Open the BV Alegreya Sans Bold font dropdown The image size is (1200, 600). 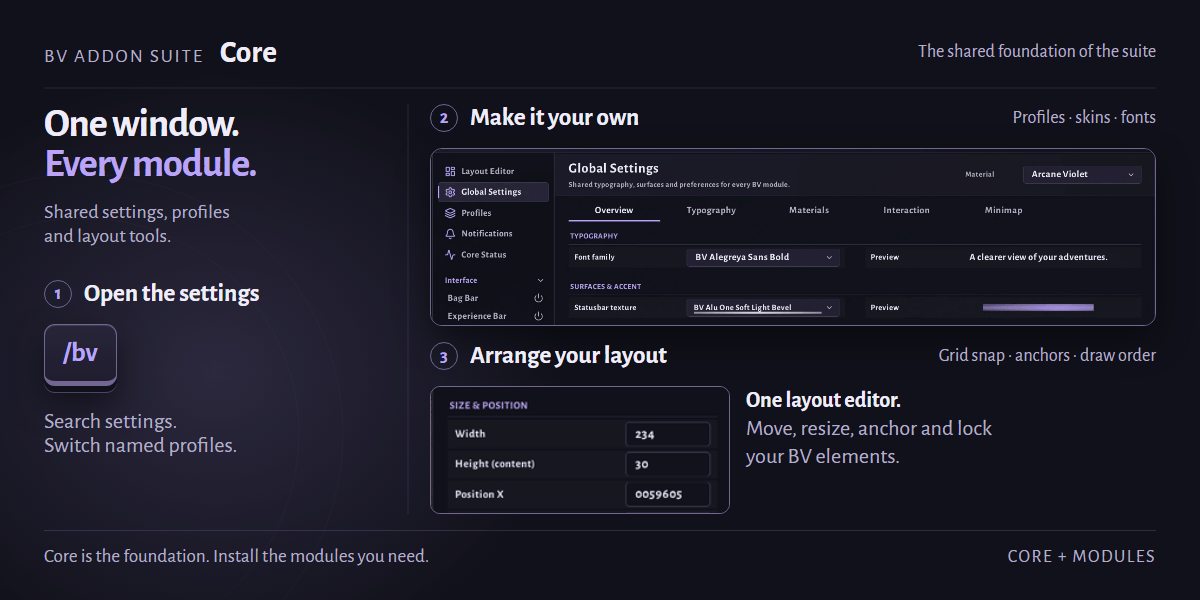[x=764, y=257]
